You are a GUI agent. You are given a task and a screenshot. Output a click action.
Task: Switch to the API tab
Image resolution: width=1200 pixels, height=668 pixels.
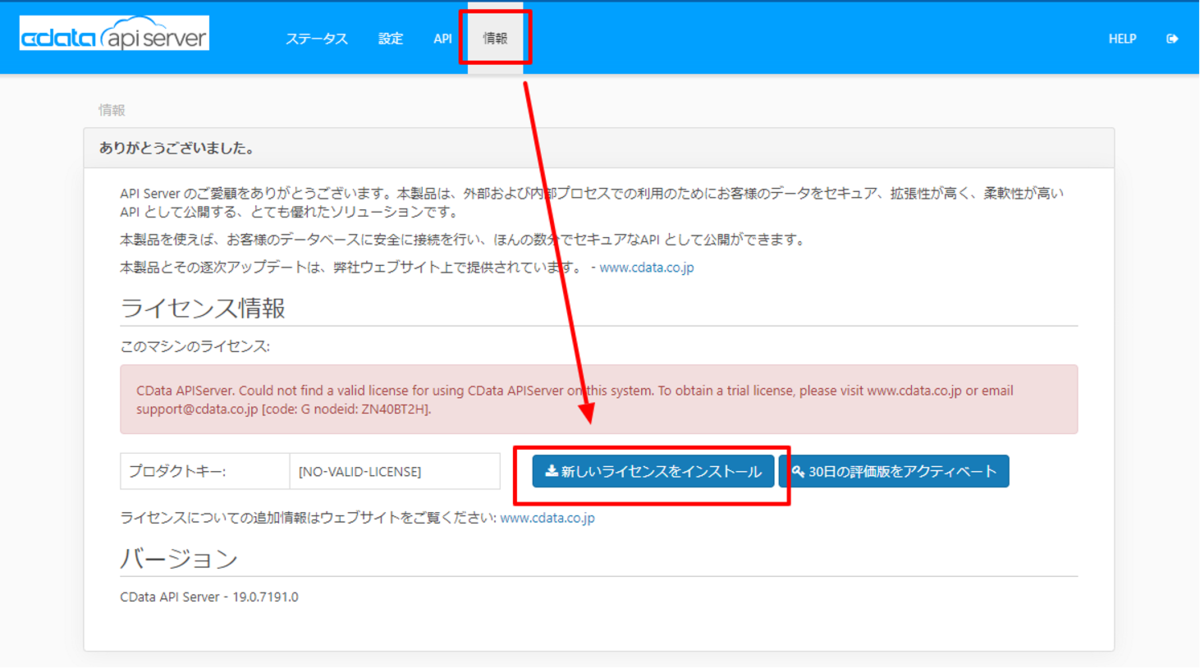[442, 39]
